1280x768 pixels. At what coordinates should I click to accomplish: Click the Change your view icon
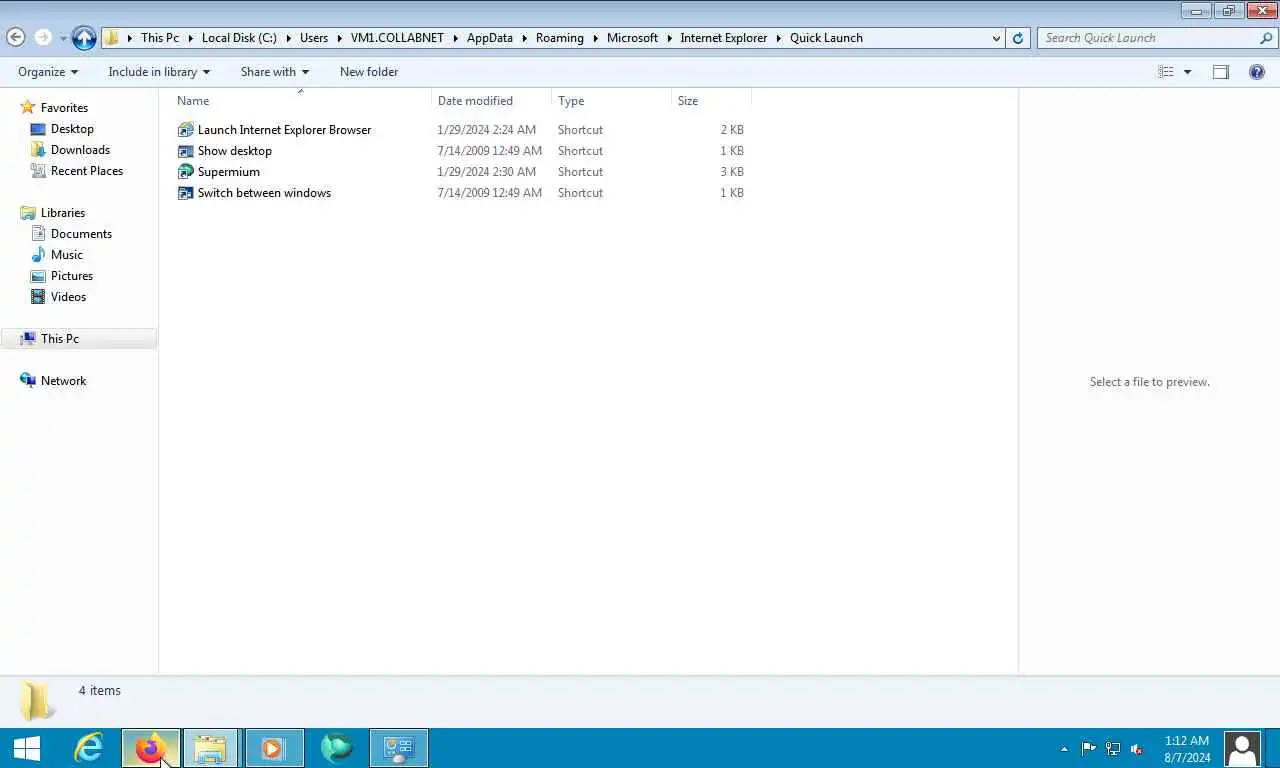point(1166,72)
